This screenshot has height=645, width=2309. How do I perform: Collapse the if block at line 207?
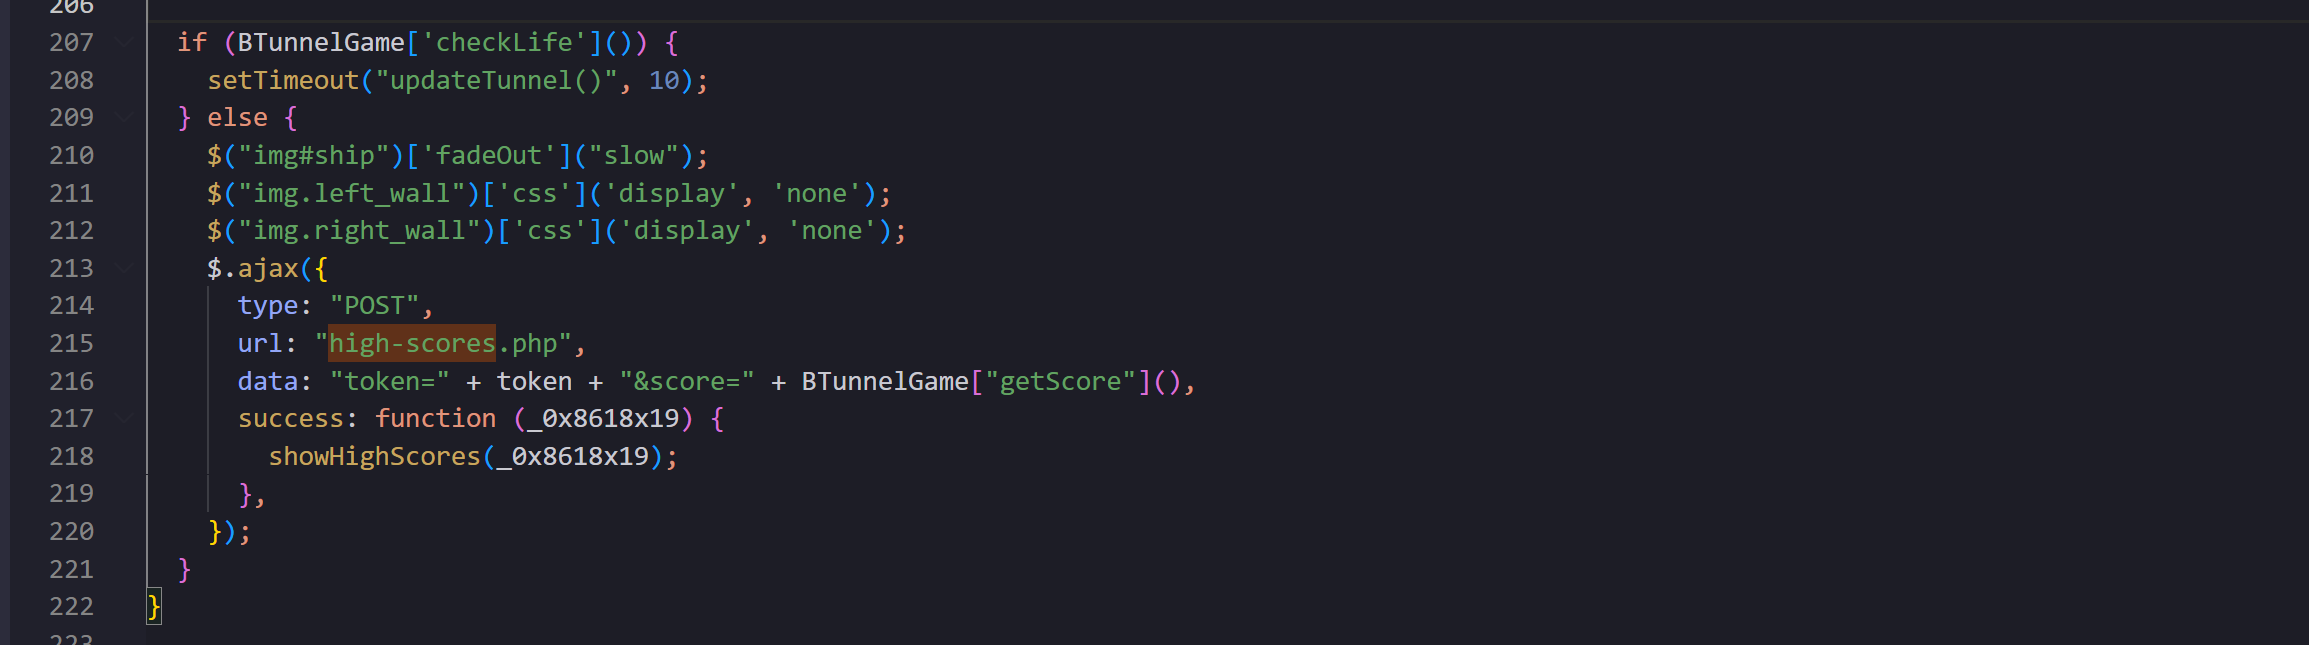pos(124,42)
